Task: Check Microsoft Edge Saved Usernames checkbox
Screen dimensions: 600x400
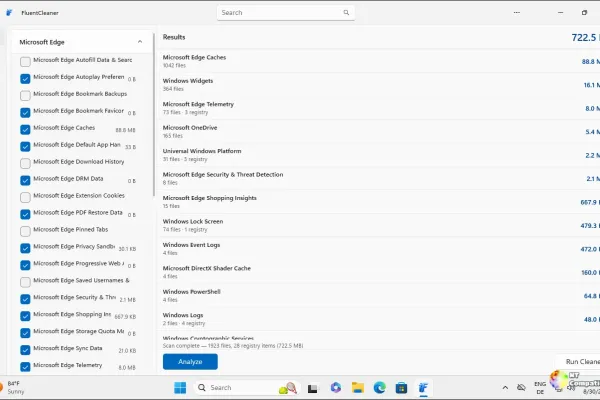Action: [x=25, y=282]
